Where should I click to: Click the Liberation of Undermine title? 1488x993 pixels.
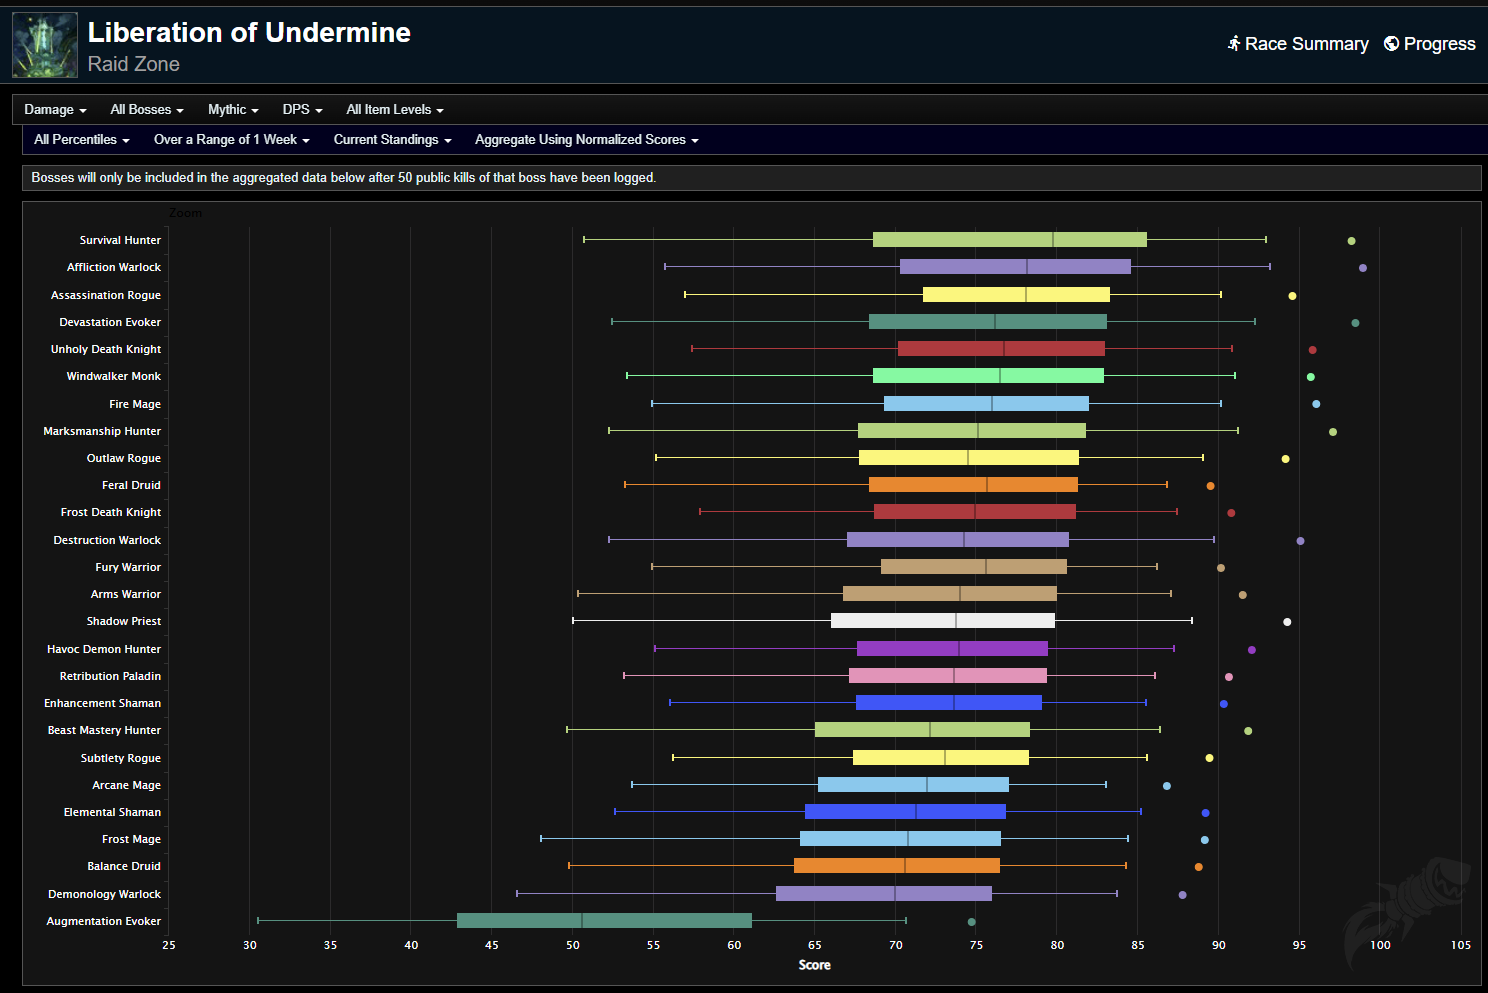pos(249,33)
